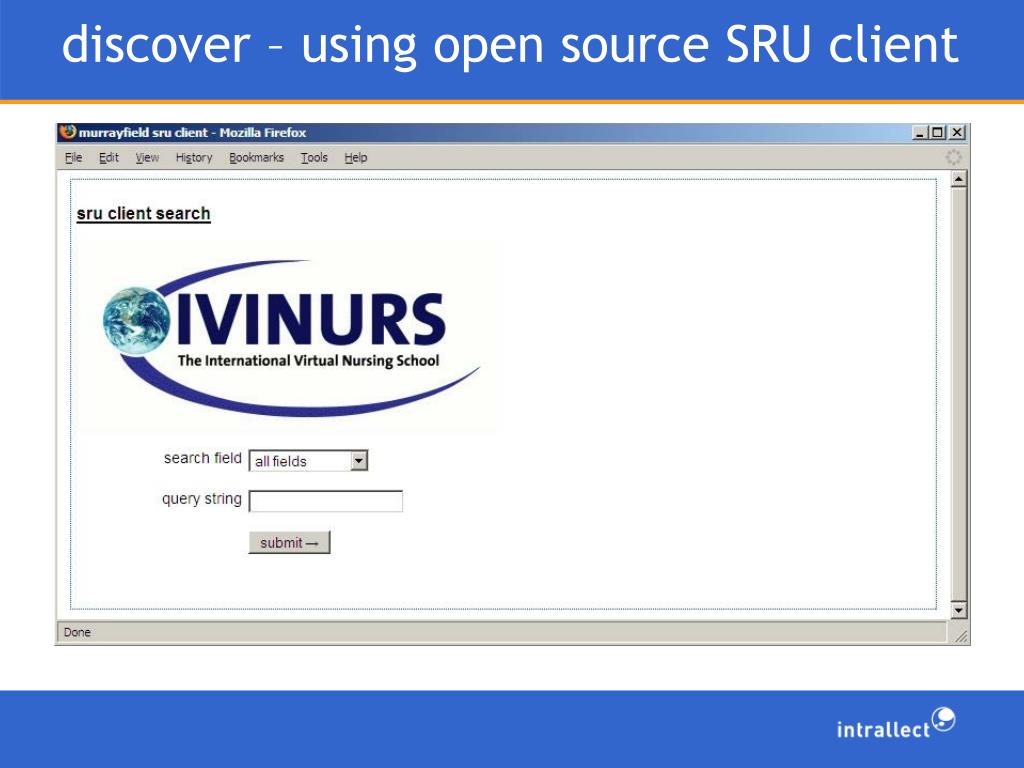Minimize the Firefox window
The image size is (1024, 768).
point(920,133)
